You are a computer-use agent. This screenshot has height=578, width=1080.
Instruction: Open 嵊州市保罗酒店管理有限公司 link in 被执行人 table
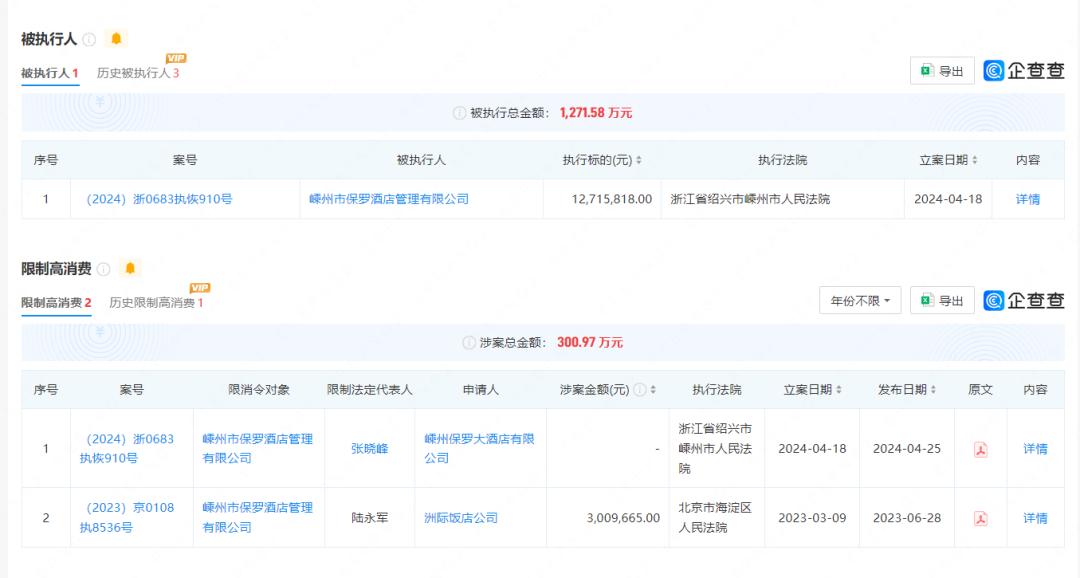click(388, 199)
